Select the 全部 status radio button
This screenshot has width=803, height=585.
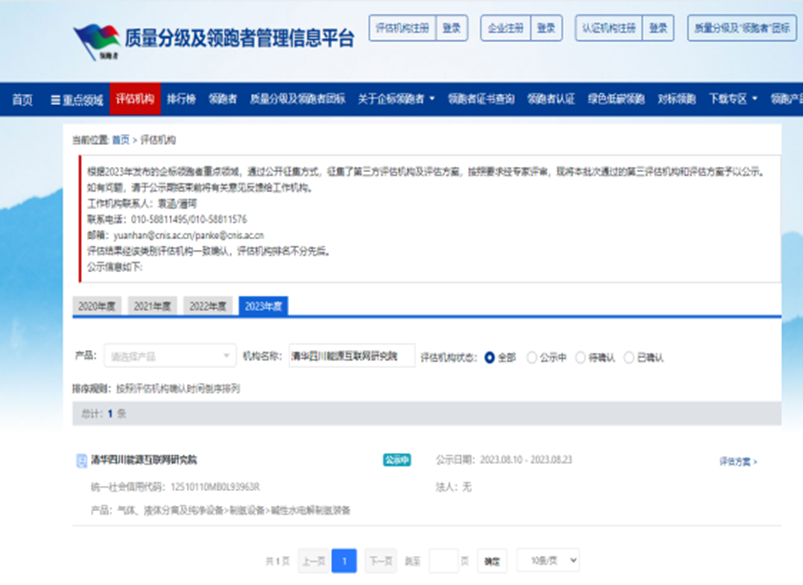click(490, 357)
